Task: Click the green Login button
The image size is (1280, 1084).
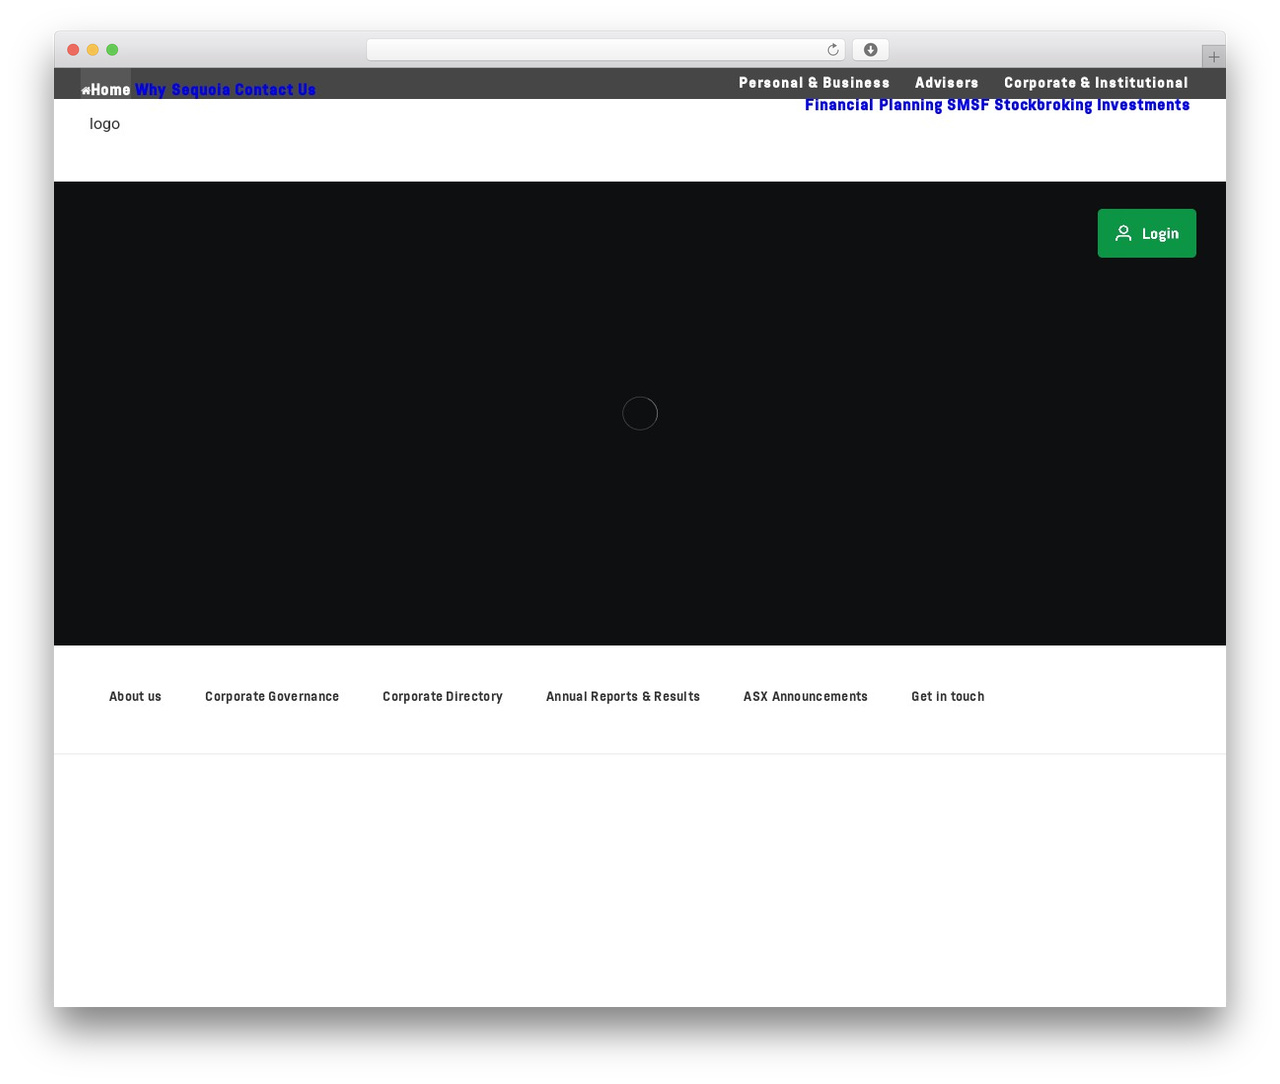Action: pyautogui.click(x=1147, y=233)
